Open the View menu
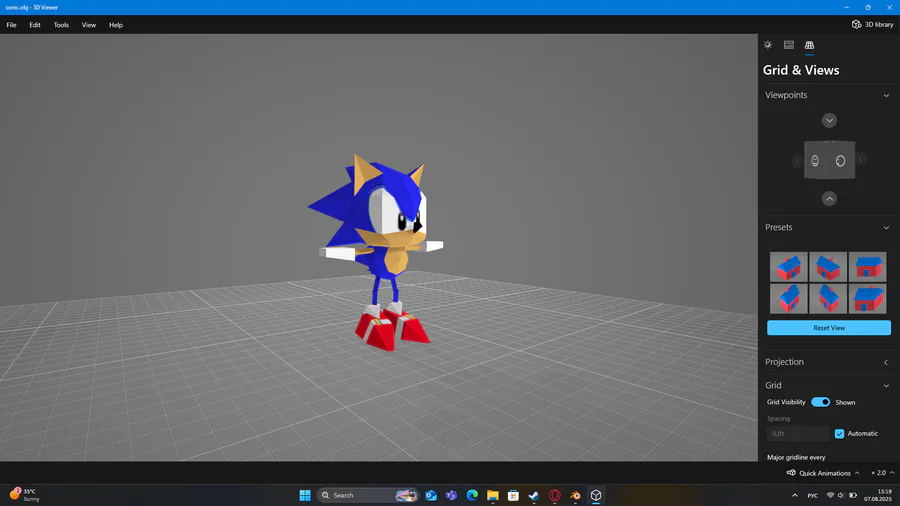Image resolution: width=900 pixels, height=506 pixels. coord(88,25)
